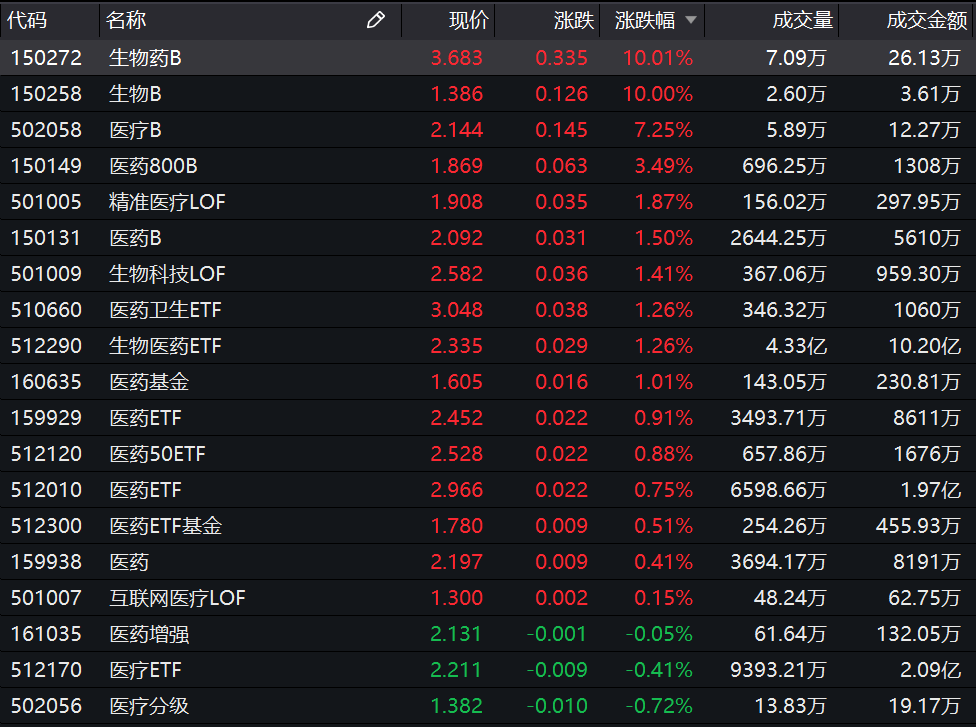Open 医药800B stock entry
The height and width of the screenshot is (727, 976).
coord(153,166)
